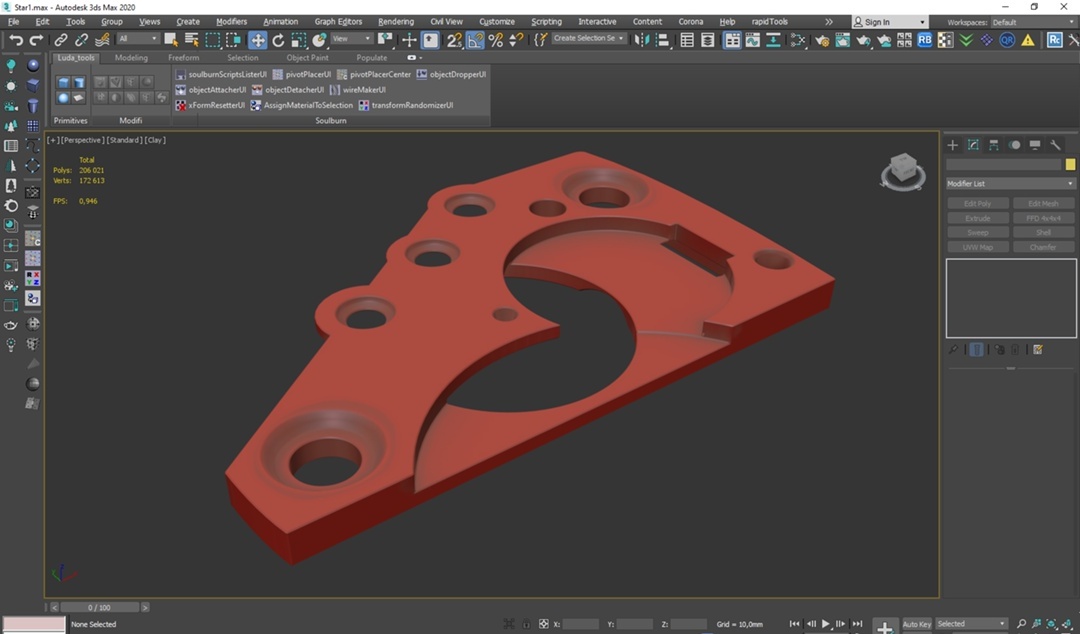Viewport: 1080px width, 634px height.
Task: Open the Rendered Frame Window icon
Action: click(842, 40)
